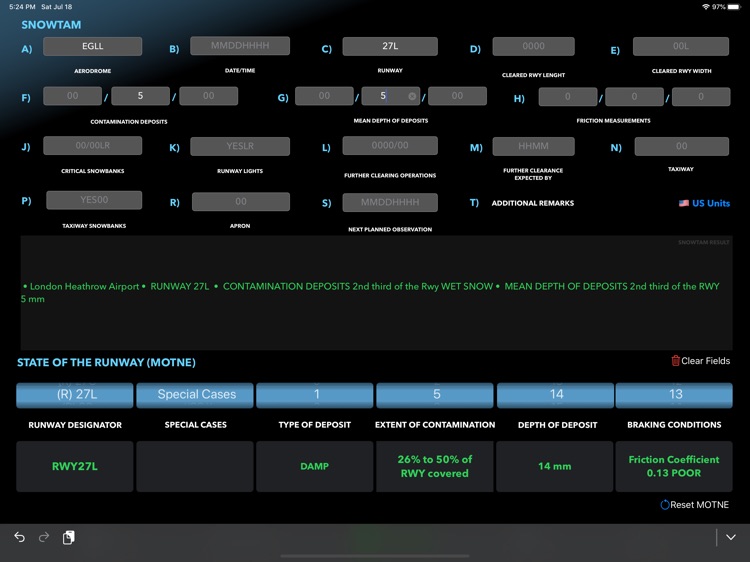
Task: Tap the SNOWTAM result text area
Action: pos(376,292)
